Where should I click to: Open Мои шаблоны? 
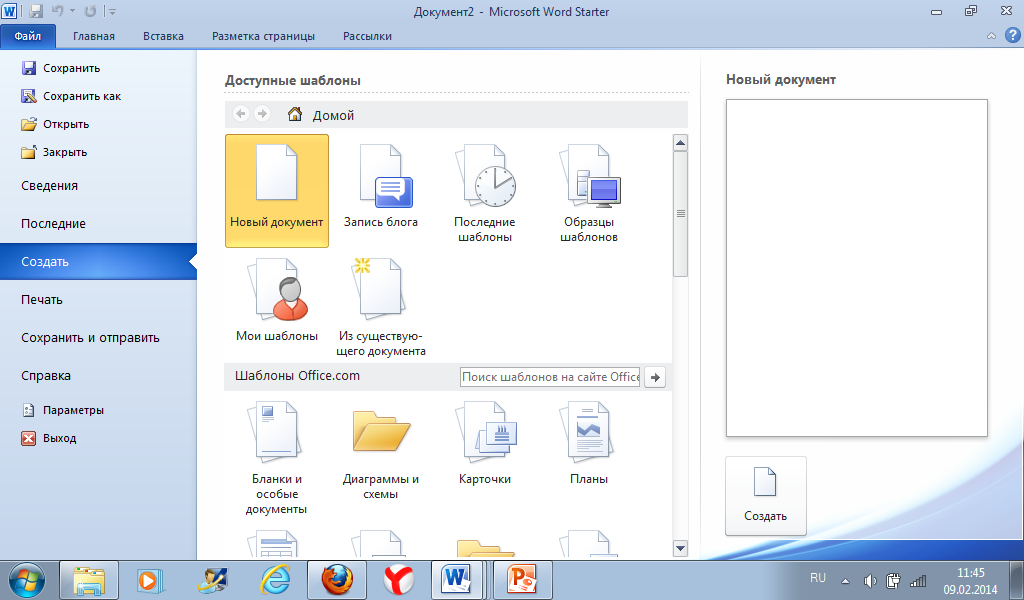pyautogui.click(x=277, y=300)
